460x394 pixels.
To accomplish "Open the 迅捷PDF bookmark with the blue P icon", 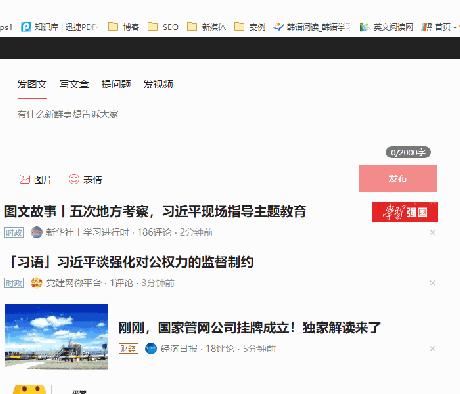I will (59, 27).
